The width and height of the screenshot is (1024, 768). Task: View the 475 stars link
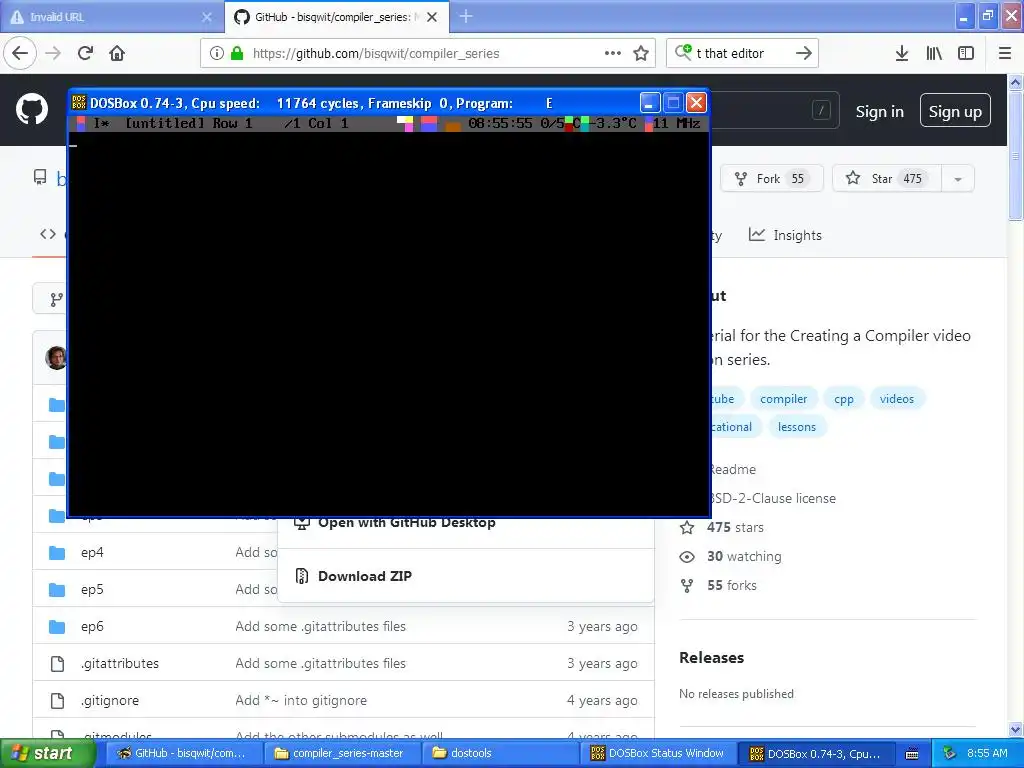click(735, 528)
